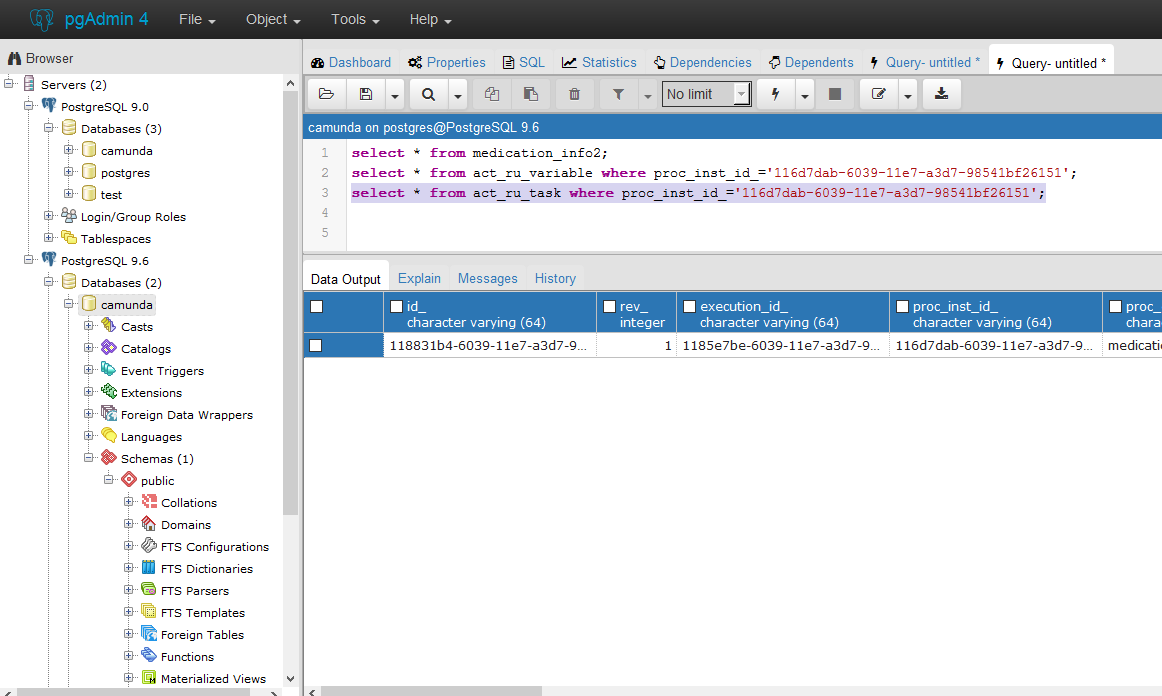Switch to the Messages results tab
Screen dimensions: 1162x696
[488, 278]
